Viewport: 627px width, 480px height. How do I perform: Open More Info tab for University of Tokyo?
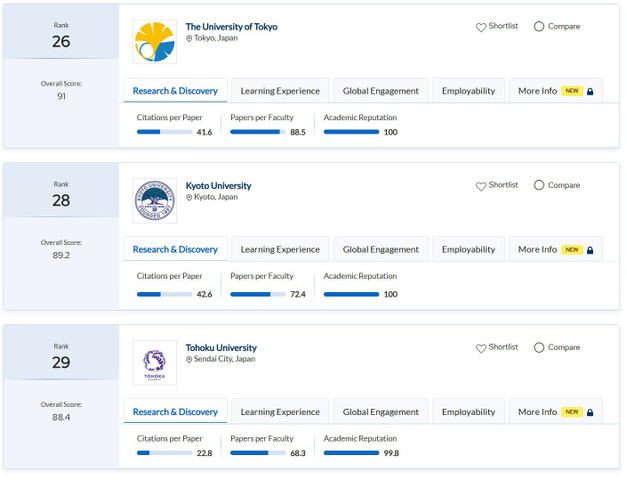[x=554, y=91]
